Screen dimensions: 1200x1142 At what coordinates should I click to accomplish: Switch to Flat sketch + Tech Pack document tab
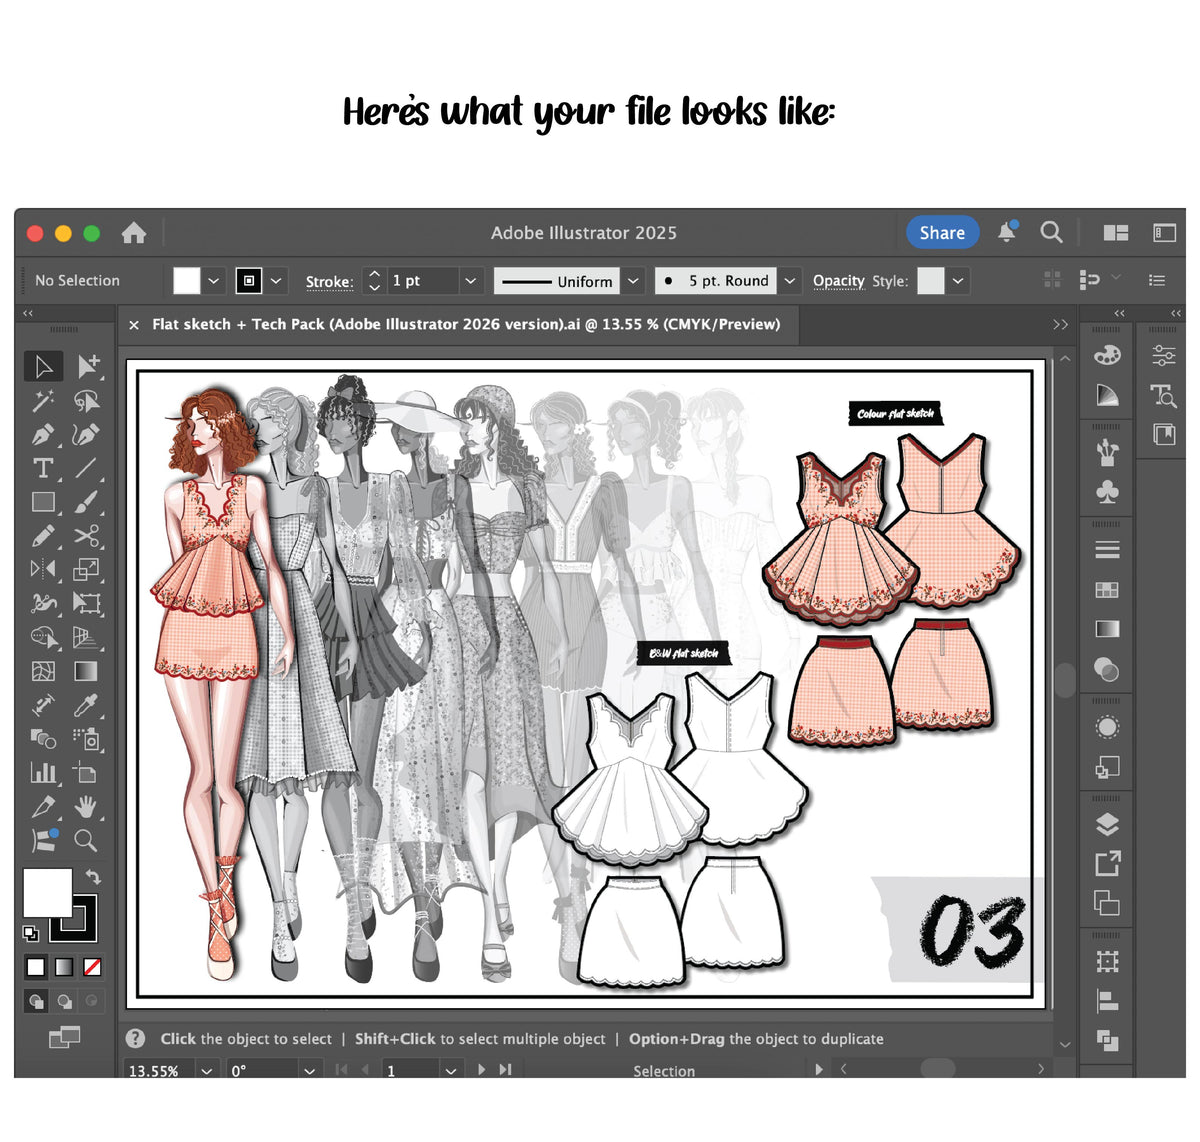466,324
